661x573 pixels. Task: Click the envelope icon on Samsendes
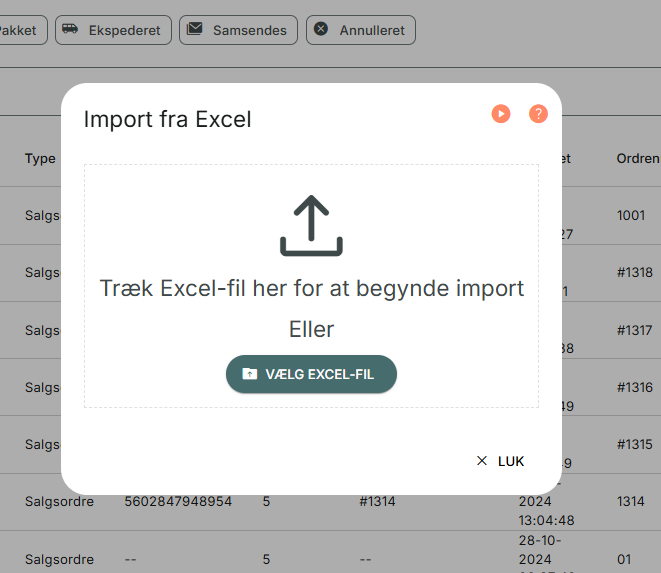click(x=194, y=29)
